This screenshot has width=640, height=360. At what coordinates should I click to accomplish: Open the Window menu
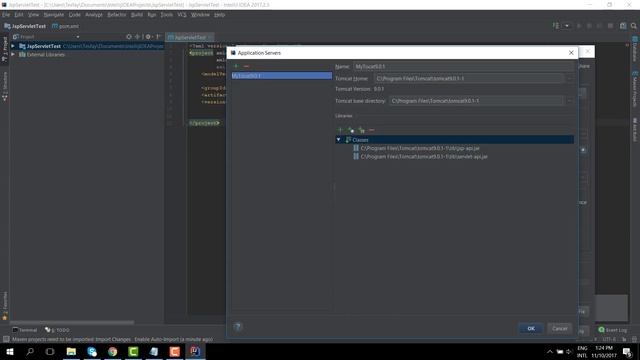(200, 15)
